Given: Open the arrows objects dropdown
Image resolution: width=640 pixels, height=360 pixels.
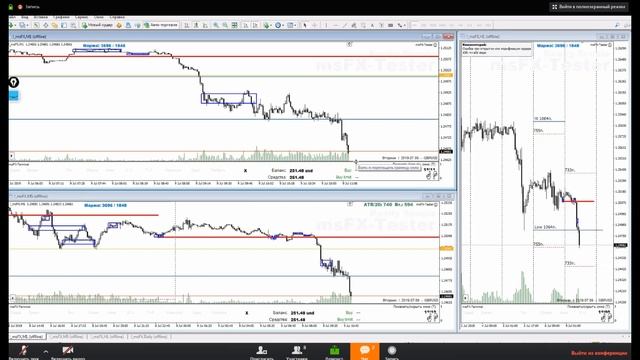Looking at the screenshot, I should click(401, 25).
